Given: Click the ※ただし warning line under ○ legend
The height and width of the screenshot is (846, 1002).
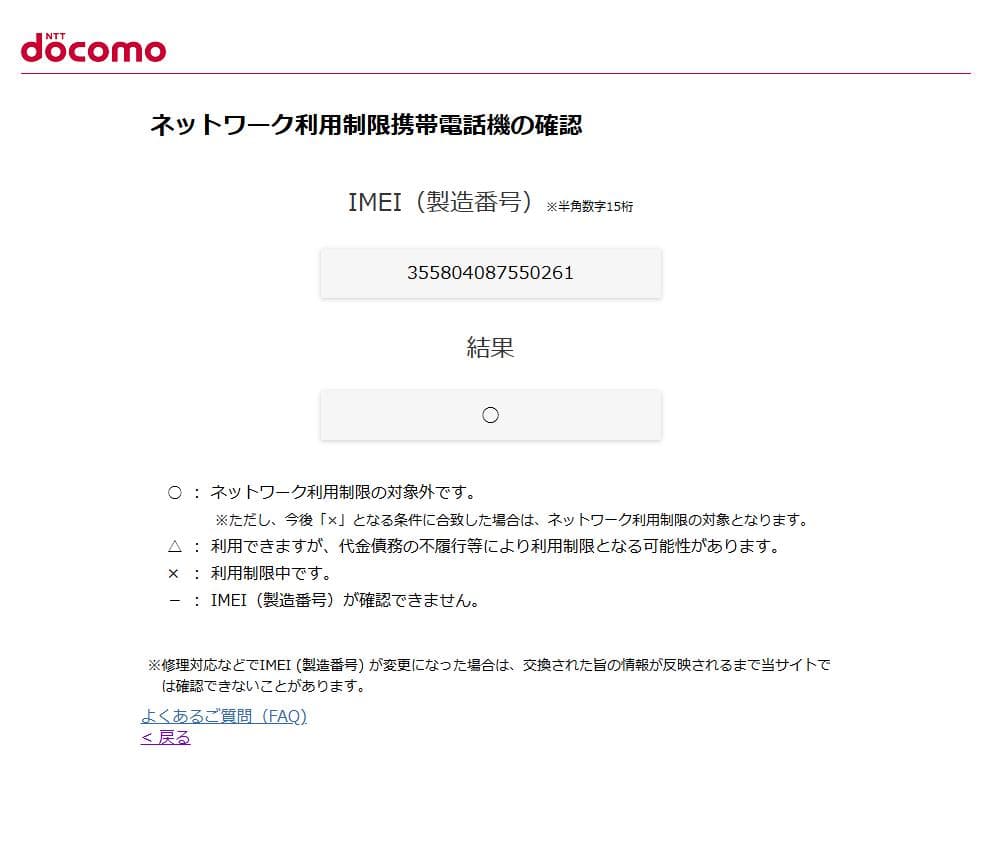Looking at the screenshot, I should click(x=515, y=519).
